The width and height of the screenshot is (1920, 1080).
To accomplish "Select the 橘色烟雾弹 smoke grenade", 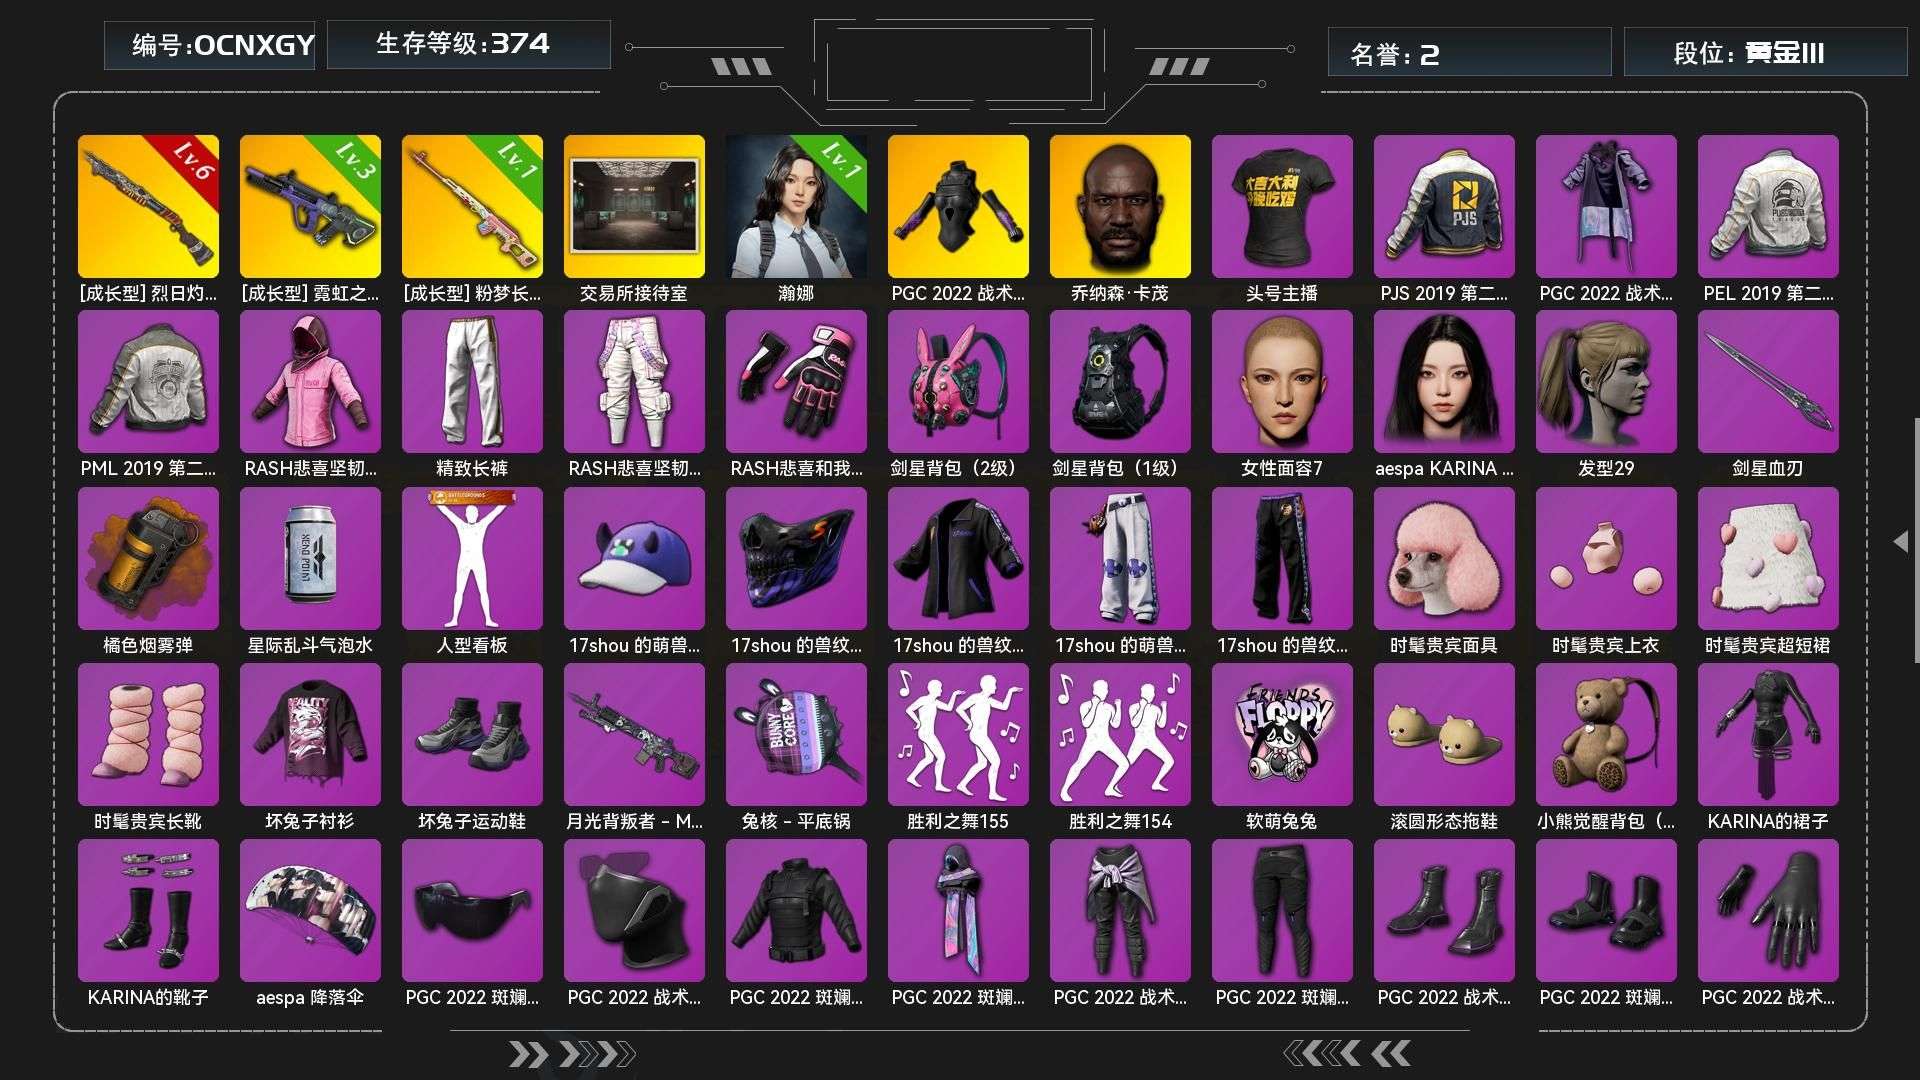I will [x=148, y=558].
